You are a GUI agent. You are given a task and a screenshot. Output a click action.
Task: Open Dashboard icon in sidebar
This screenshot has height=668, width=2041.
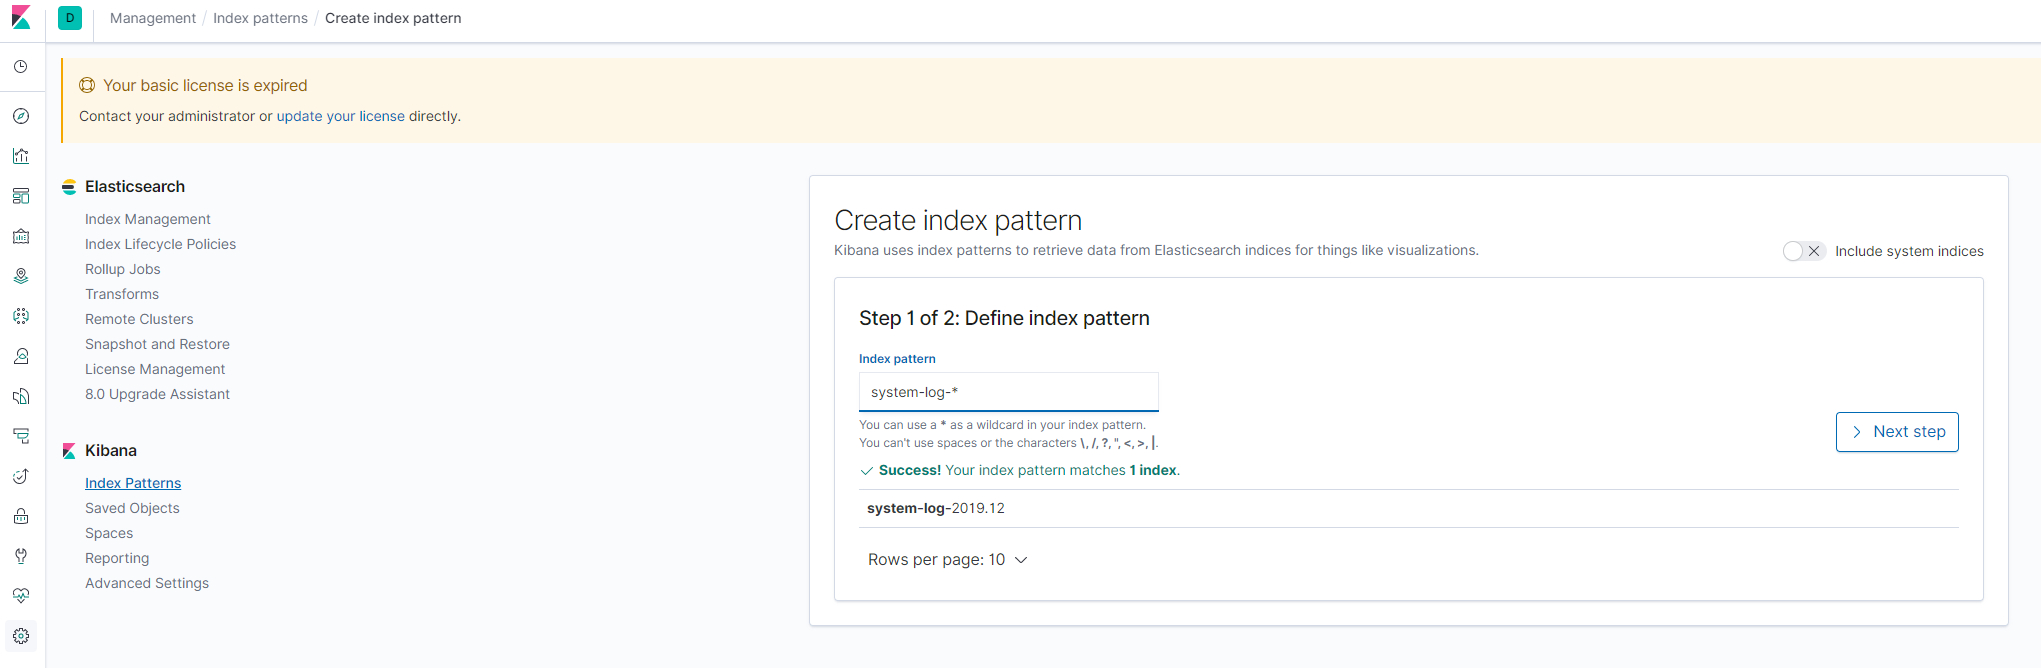pyautogui.click(x=21, y=196)
